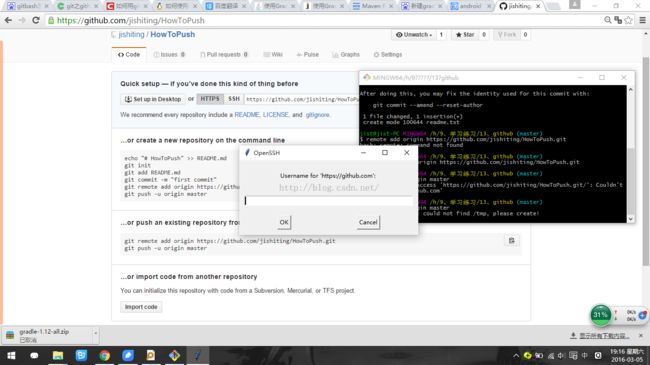Bookmark this page with the star
Viewport: 650px width, 365px height.
(628, 20)
